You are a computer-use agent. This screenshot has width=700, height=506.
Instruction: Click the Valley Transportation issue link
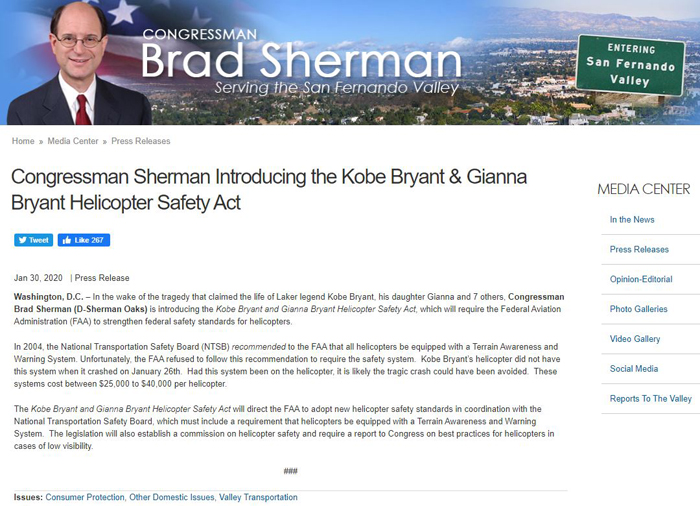click(258, 497)
